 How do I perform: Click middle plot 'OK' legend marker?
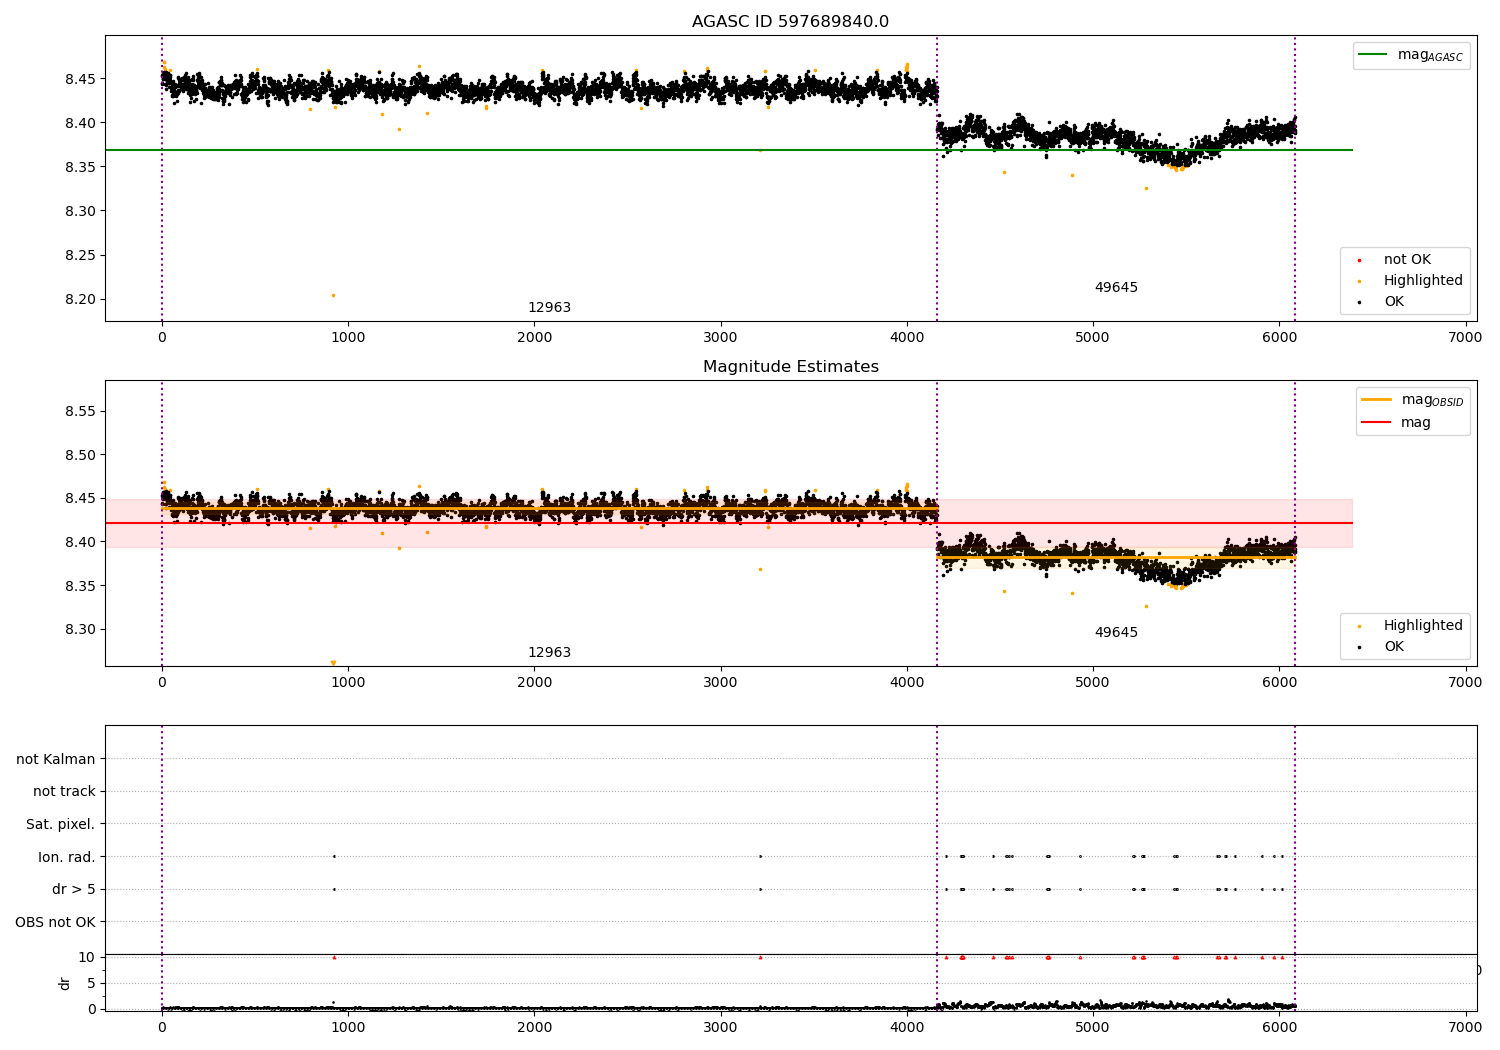[1359, 647]
